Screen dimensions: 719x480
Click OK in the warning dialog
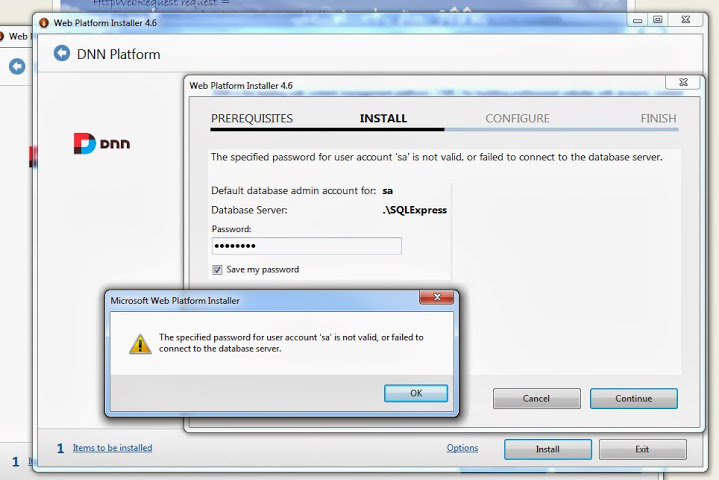[x=416, y=393]
